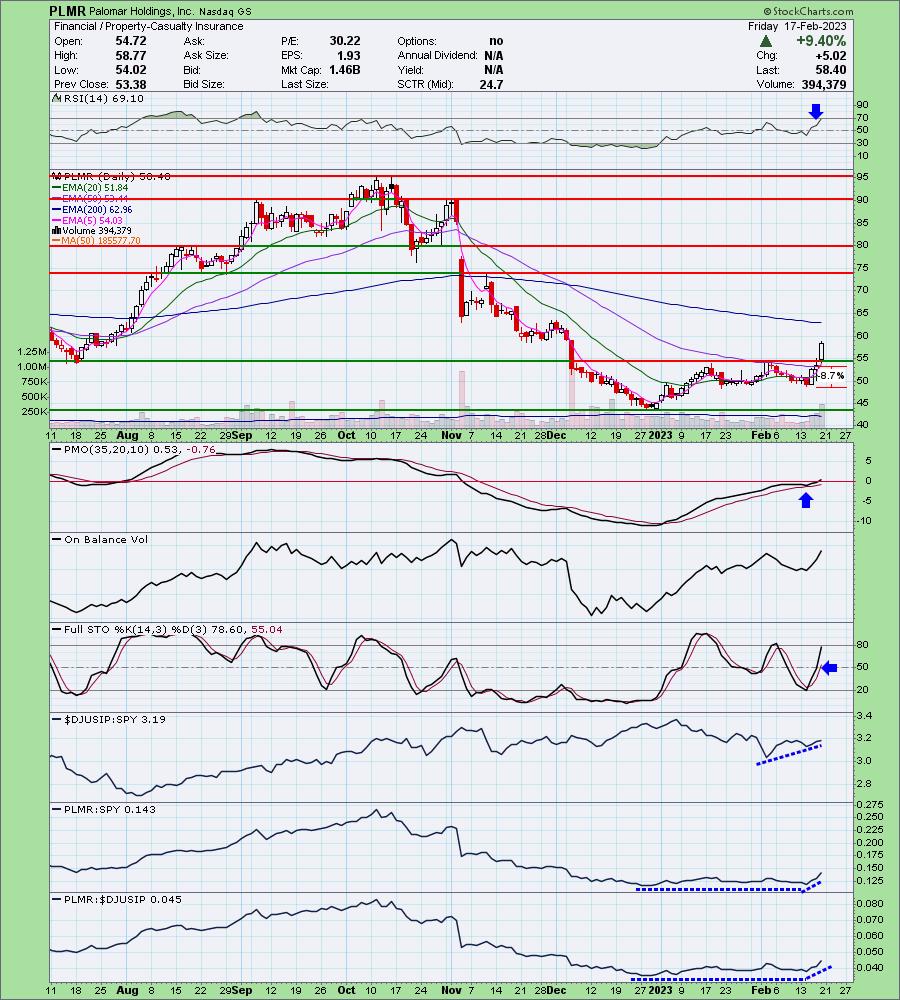Click the 0.080 axis label of the PLMR:$DJUSIP panel
The height and width of the screenshot is (1000, 900).
(x=869, y=904)
